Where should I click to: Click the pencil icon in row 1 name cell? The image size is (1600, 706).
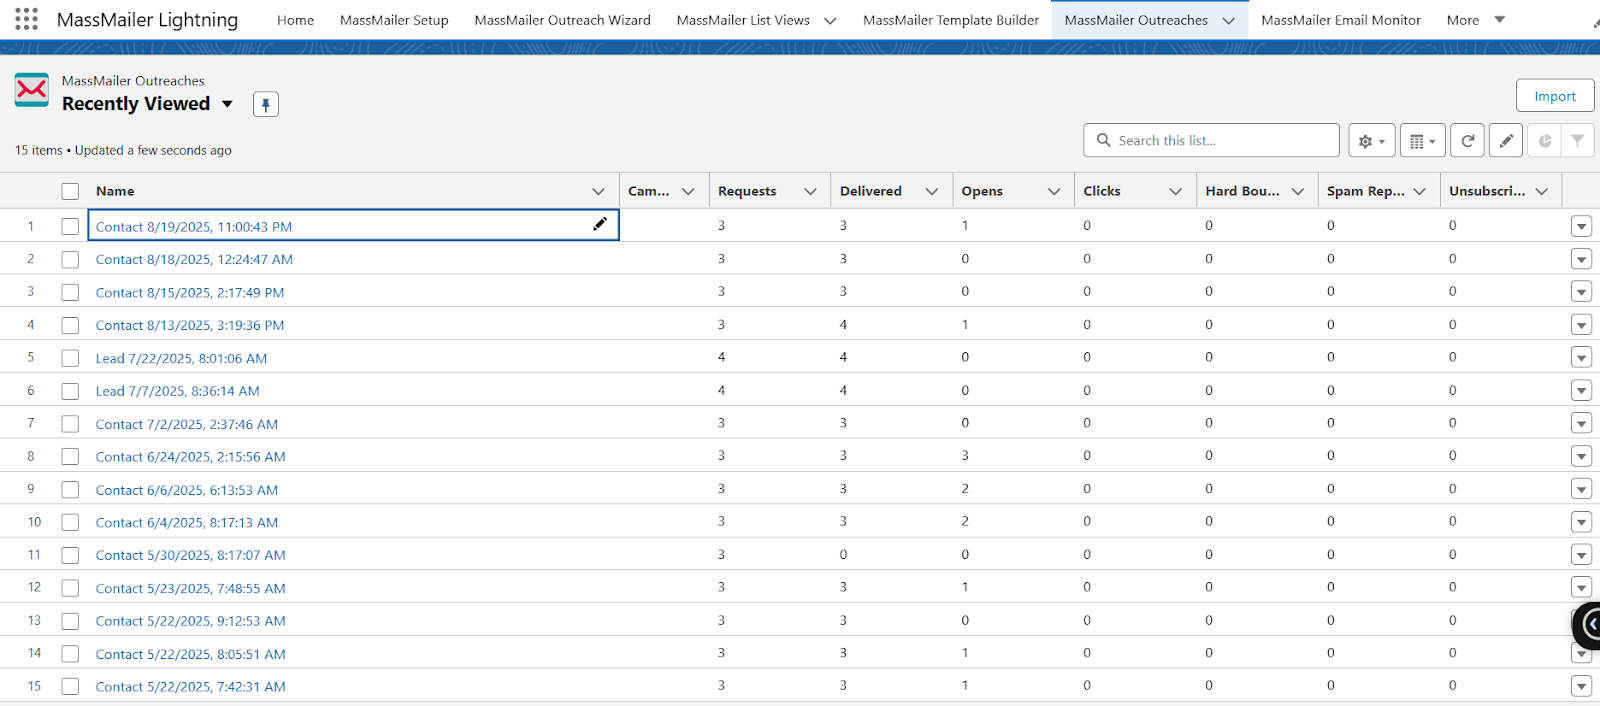pos(599,224)
